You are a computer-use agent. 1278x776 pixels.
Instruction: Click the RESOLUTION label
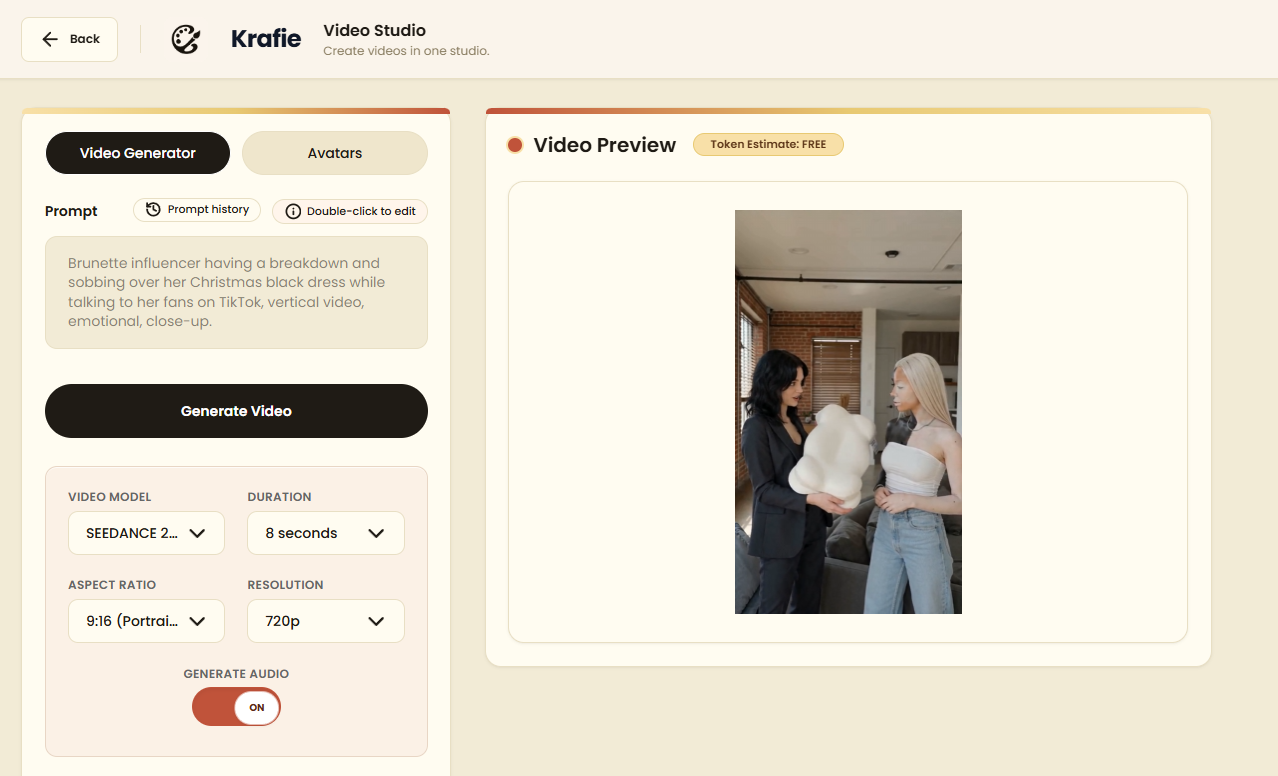pos(286,585)
